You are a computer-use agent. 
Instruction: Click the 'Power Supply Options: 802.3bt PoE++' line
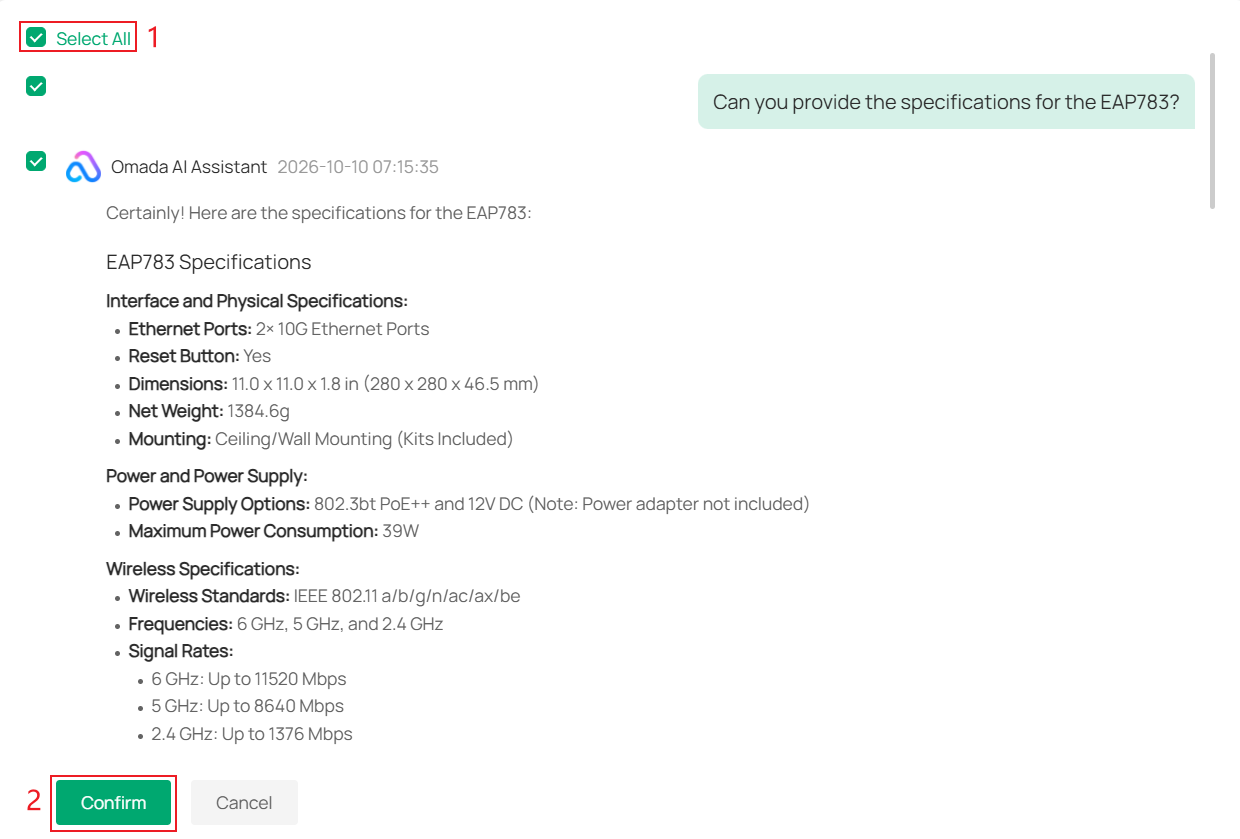click(x=469, y=504)
